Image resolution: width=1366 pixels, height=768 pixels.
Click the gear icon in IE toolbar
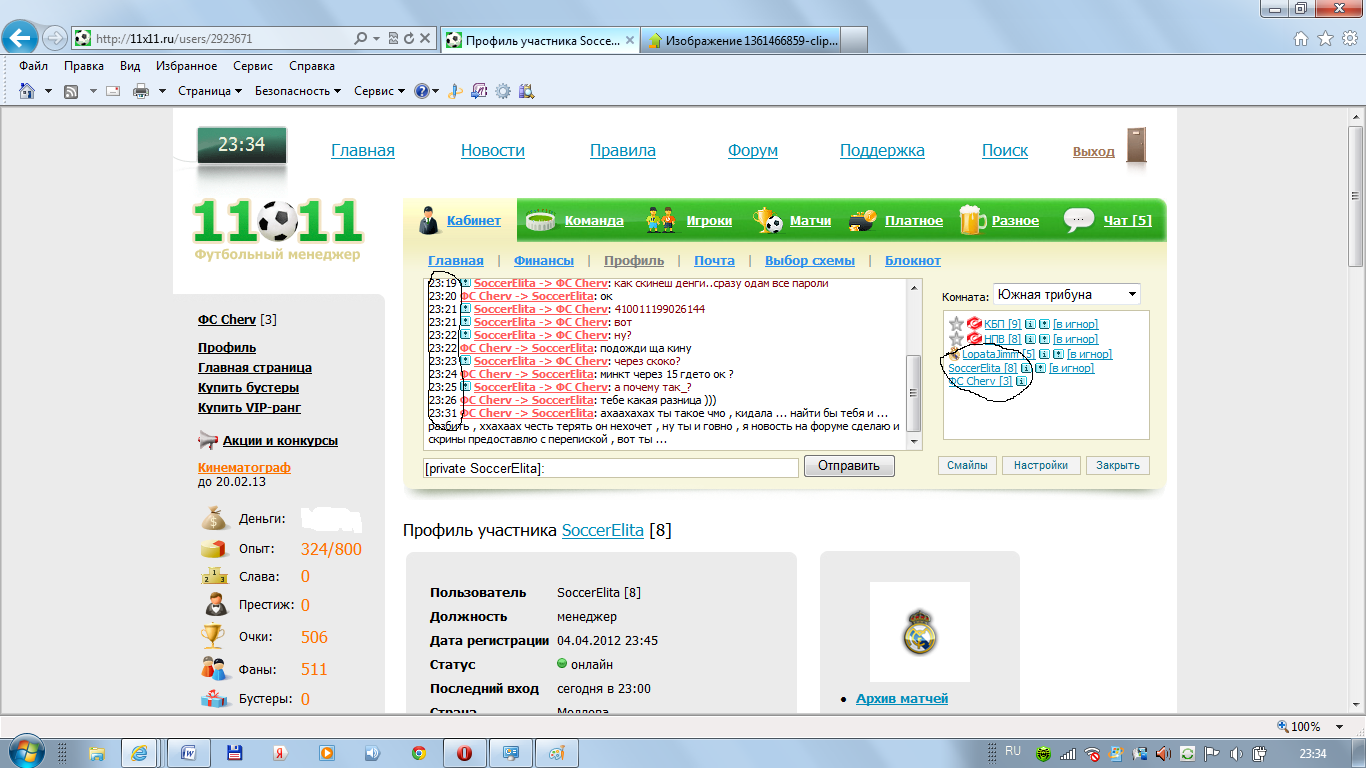coord(503,91)
